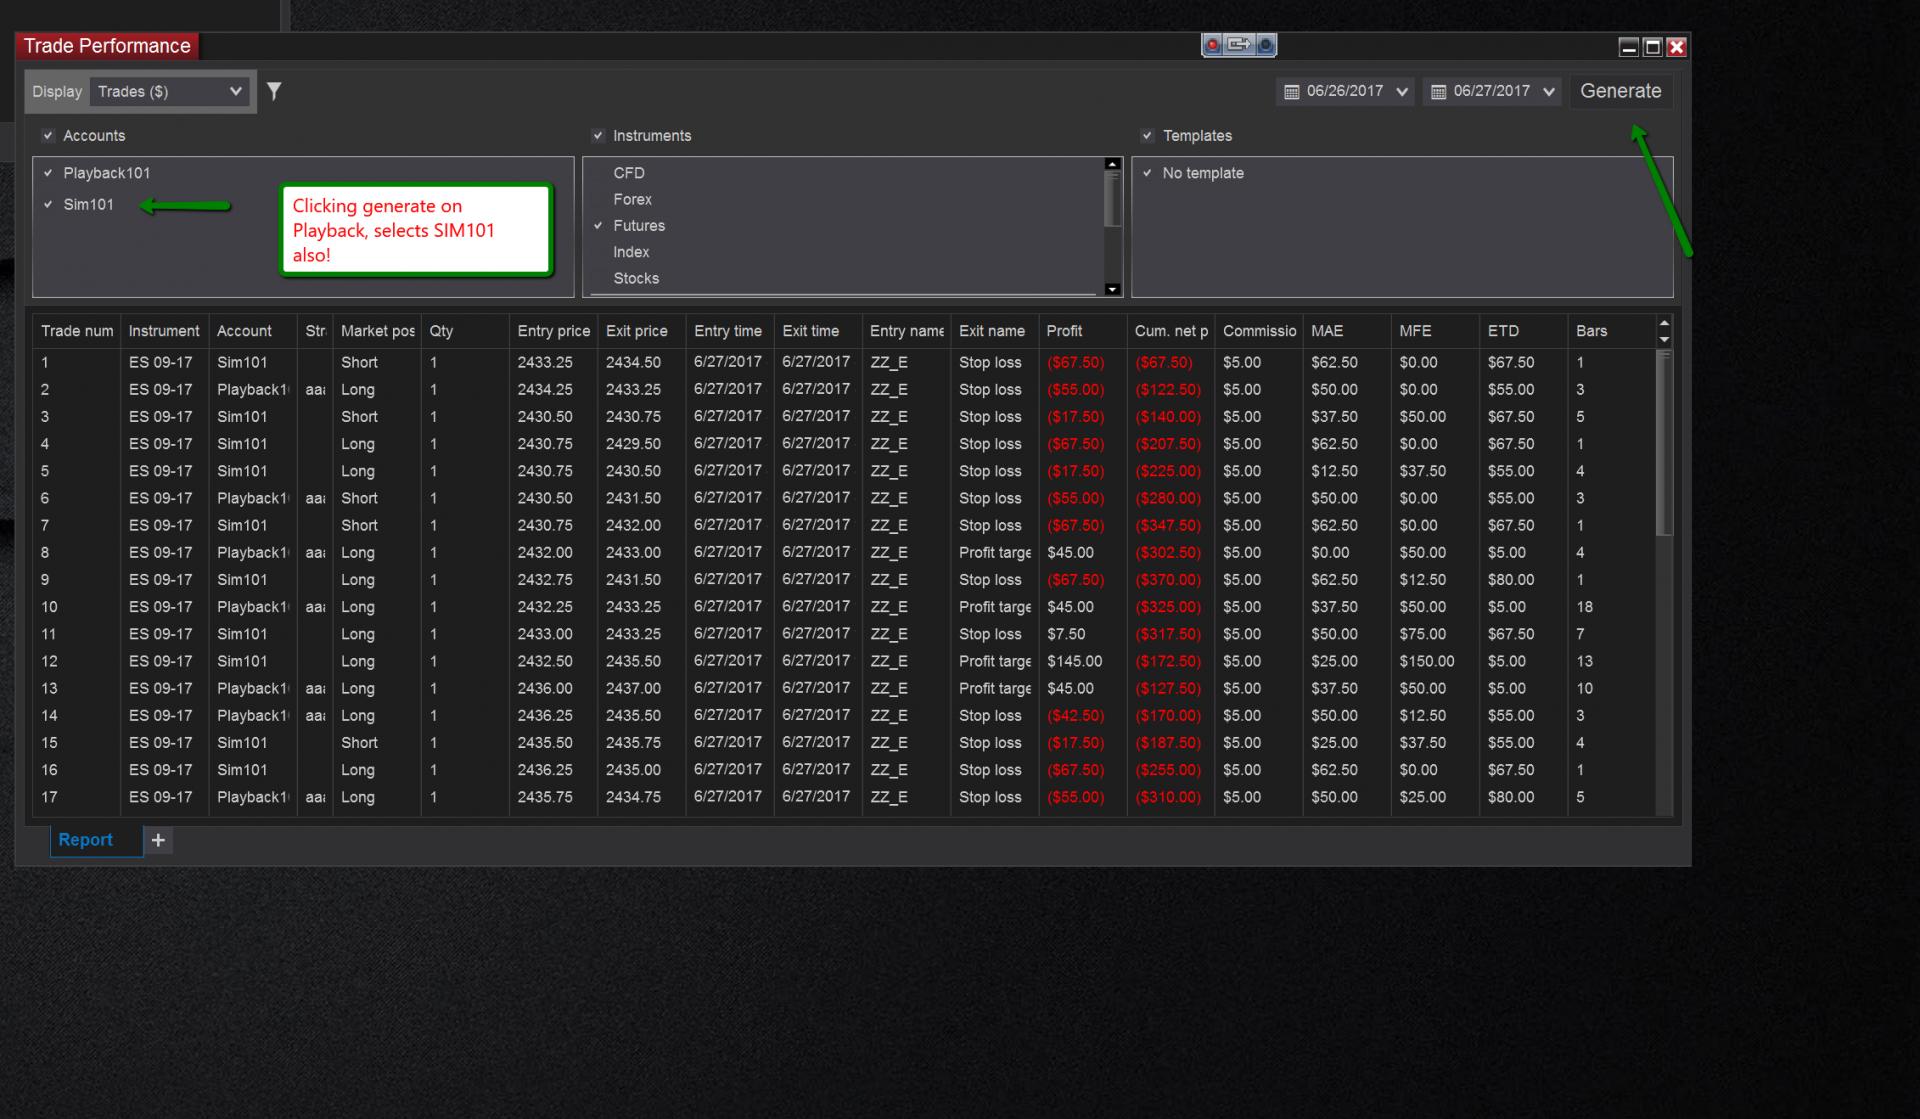The image size is (1920, 1119).
Task: Click the arrow icon in the title bar toolbar
Action: pyautogui.click(x=1239, y=45)
